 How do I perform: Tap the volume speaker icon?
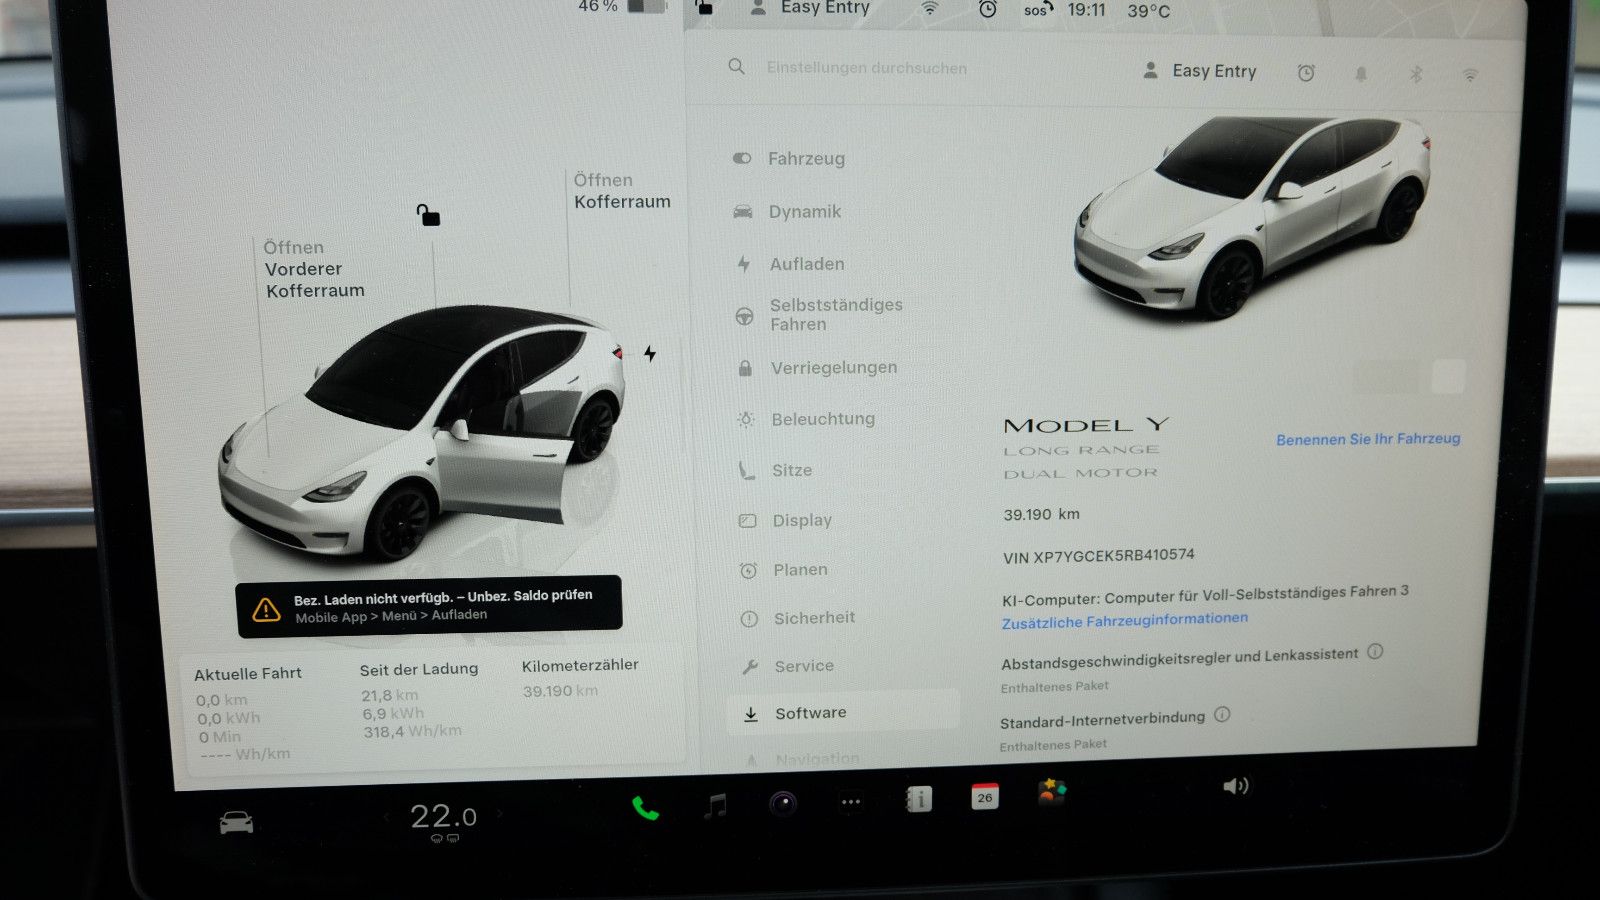1235,786
